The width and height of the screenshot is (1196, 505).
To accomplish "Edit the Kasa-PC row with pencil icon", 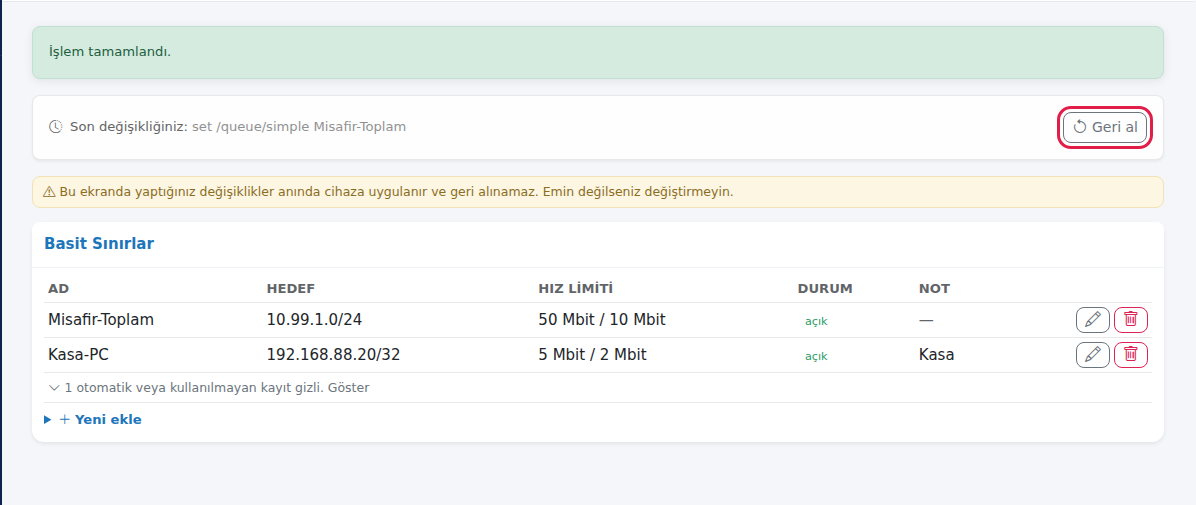I will pos(1092,355).
